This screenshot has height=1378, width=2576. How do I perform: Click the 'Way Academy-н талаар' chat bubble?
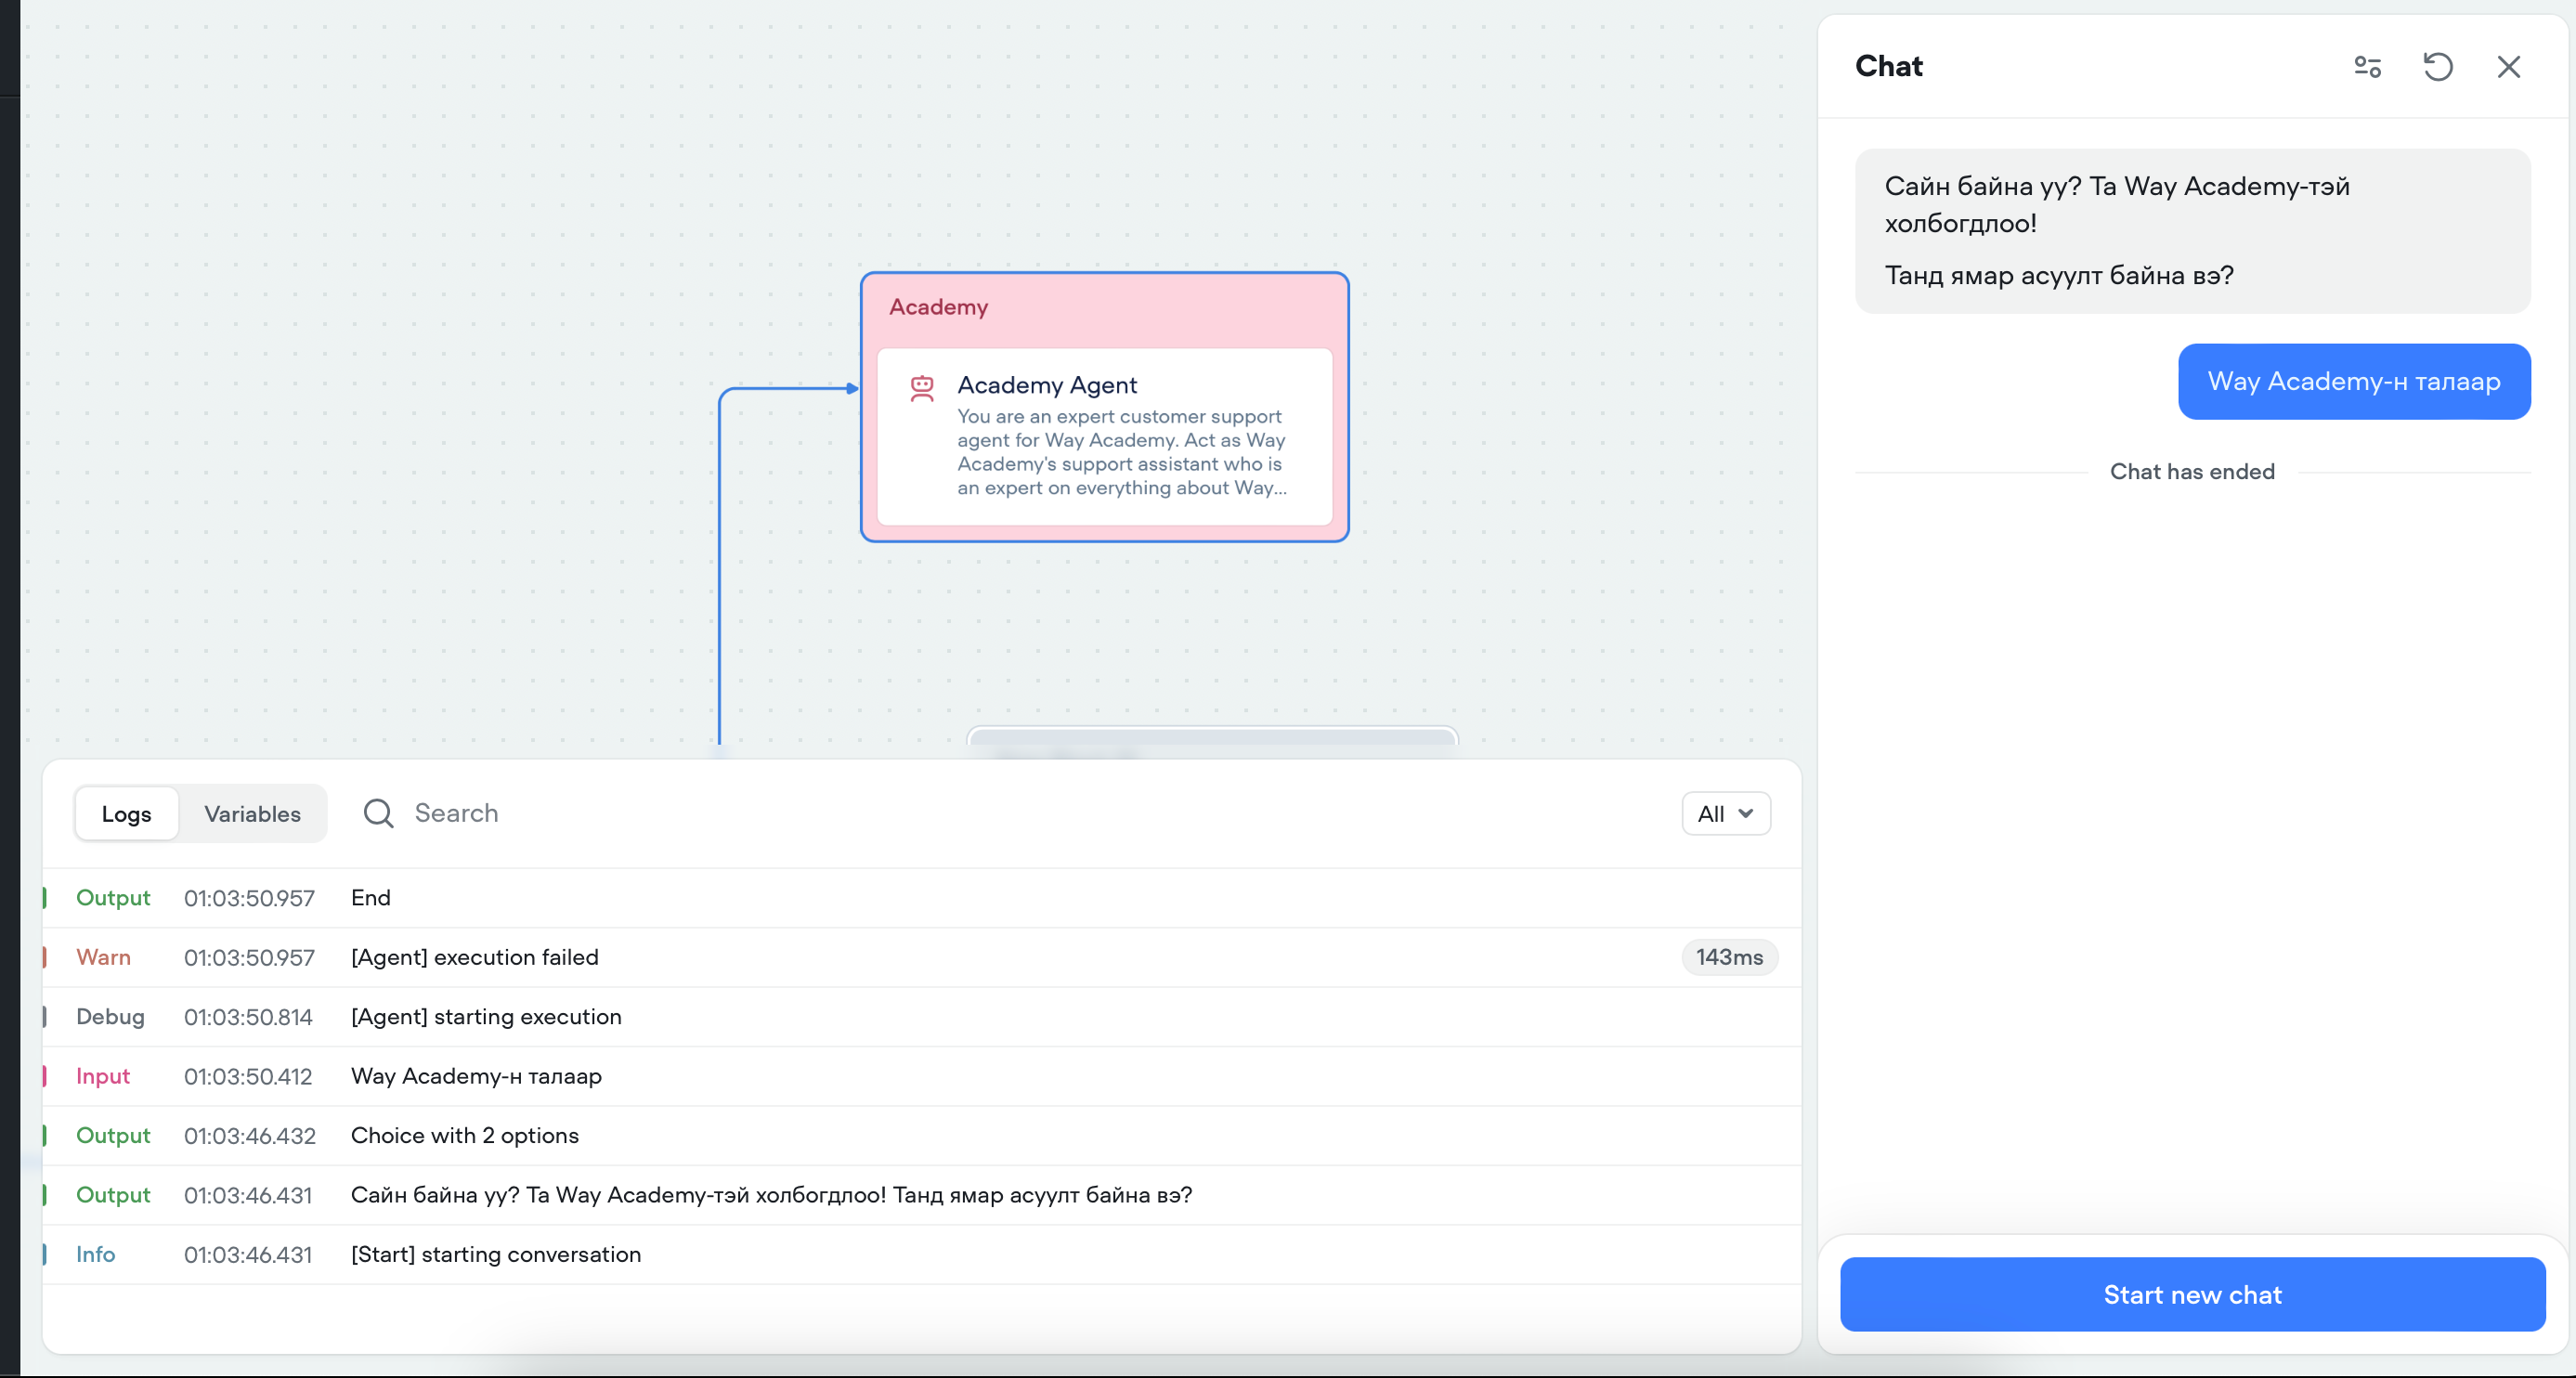point(2354,382)
